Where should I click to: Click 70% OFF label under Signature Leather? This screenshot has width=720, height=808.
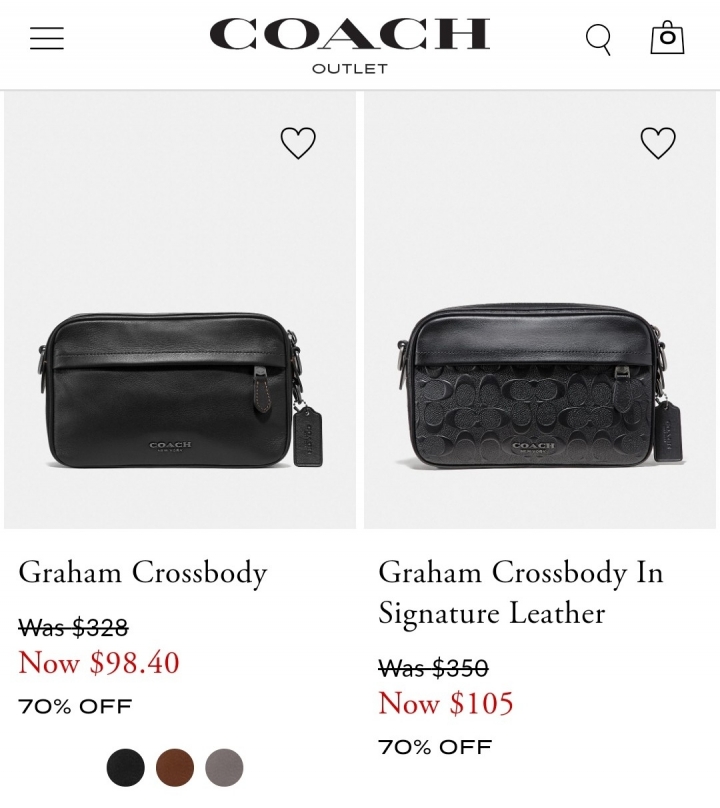(435, 747)
